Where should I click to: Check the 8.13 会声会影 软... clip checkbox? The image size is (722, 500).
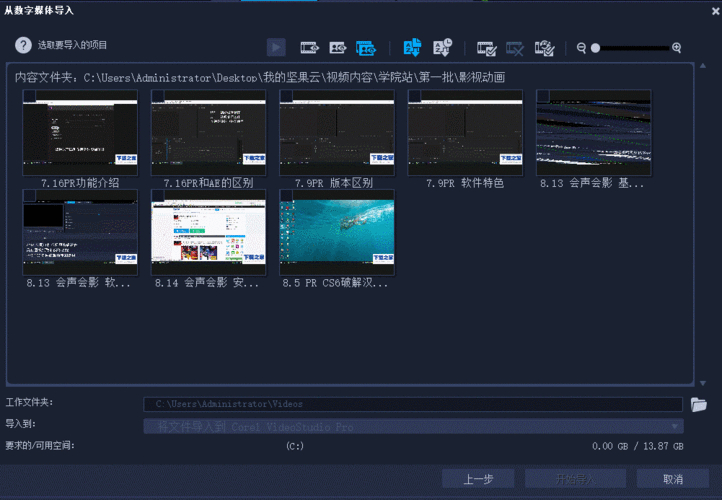(x=29, y=196)
